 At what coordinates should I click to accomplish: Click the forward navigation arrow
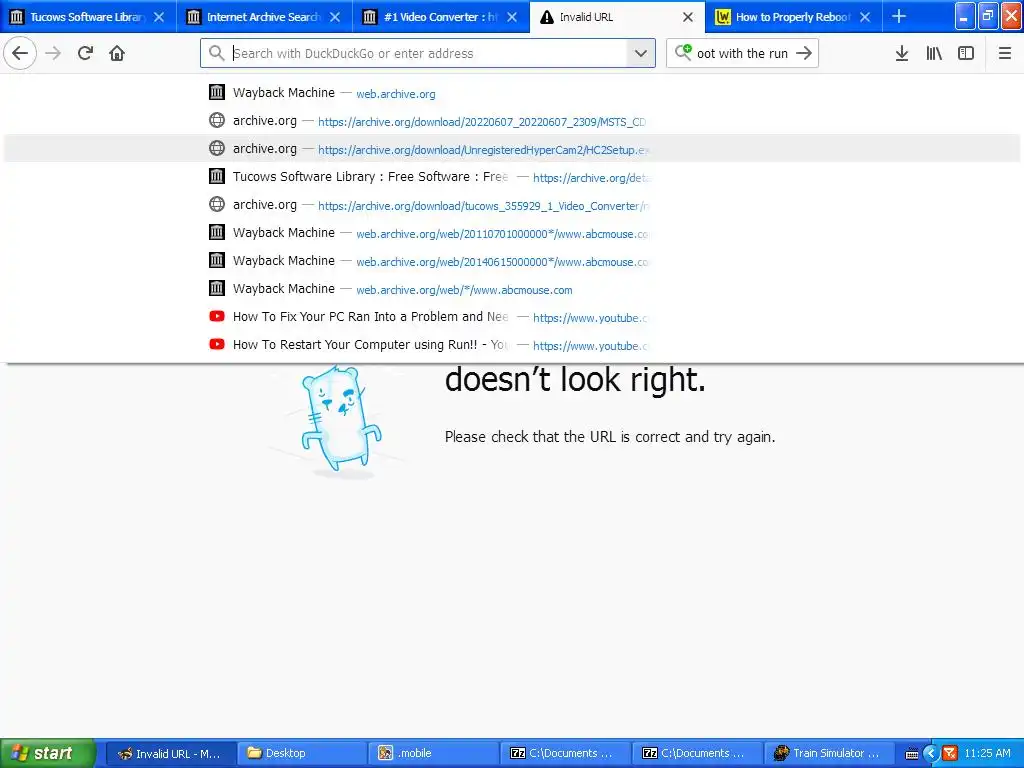[x=53, y=53]
